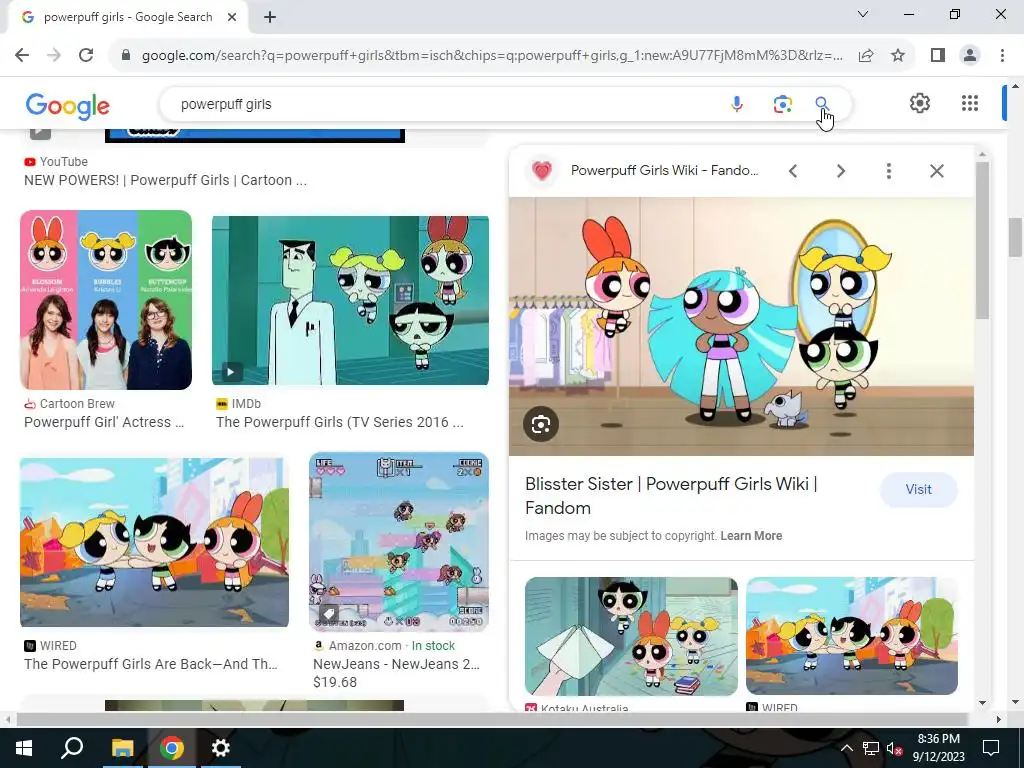
Task: Close the powerpuff girls tab
Action: [x=232, y=18]
